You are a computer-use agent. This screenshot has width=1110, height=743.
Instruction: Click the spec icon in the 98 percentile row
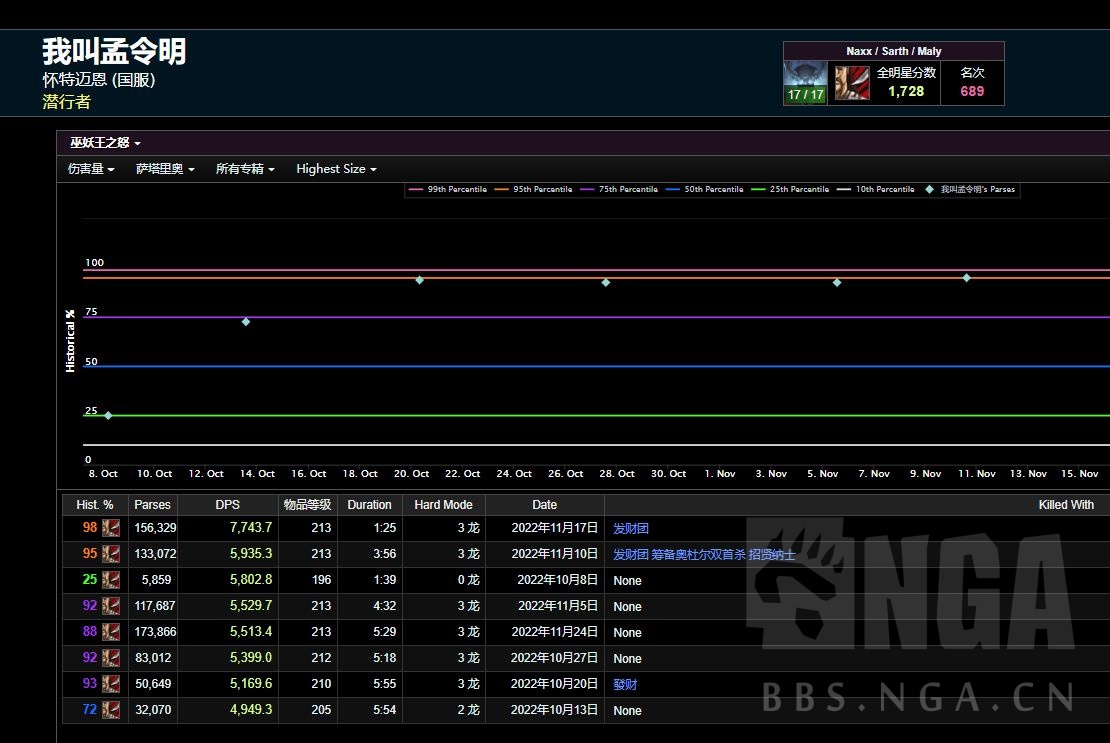coord(111,528)
